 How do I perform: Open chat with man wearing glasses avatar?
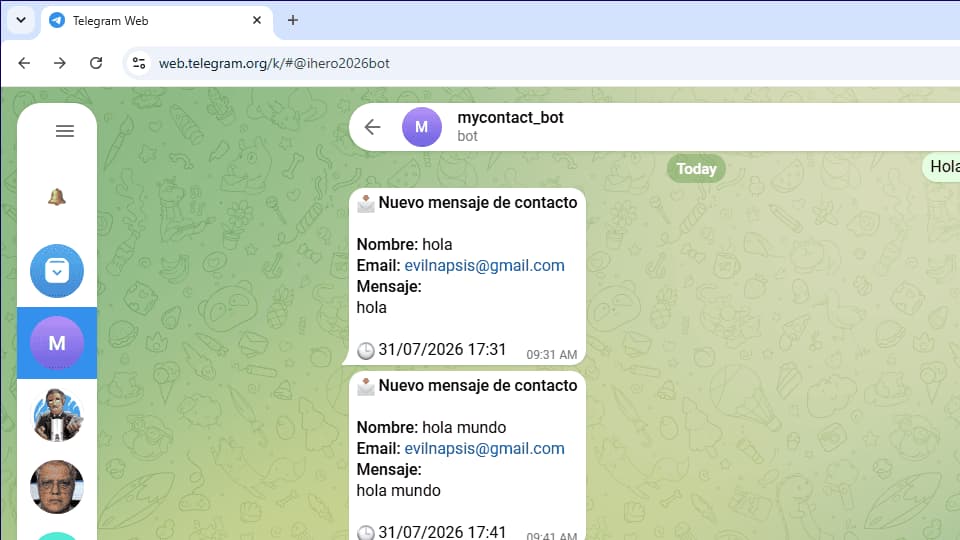pyautogui.click(x=57, y=487)
